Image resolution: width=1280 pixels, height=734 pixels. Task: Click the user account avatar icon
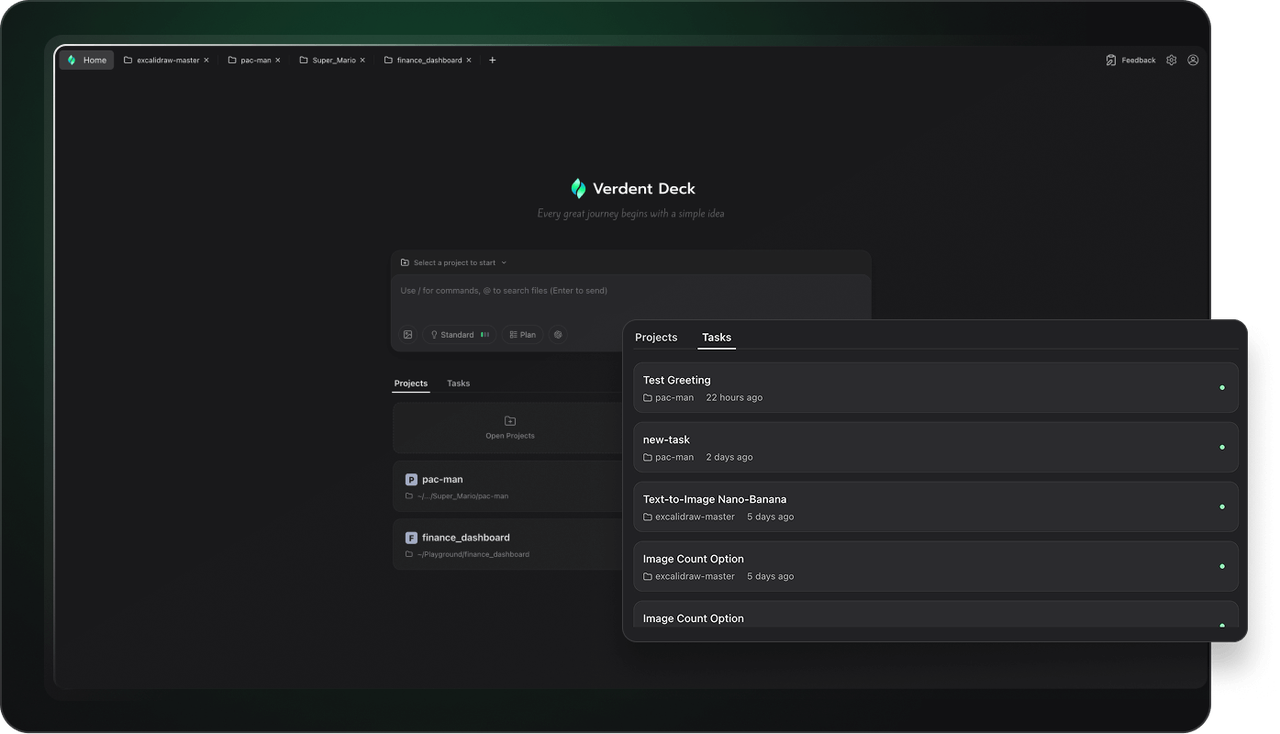click(1193, 60)
